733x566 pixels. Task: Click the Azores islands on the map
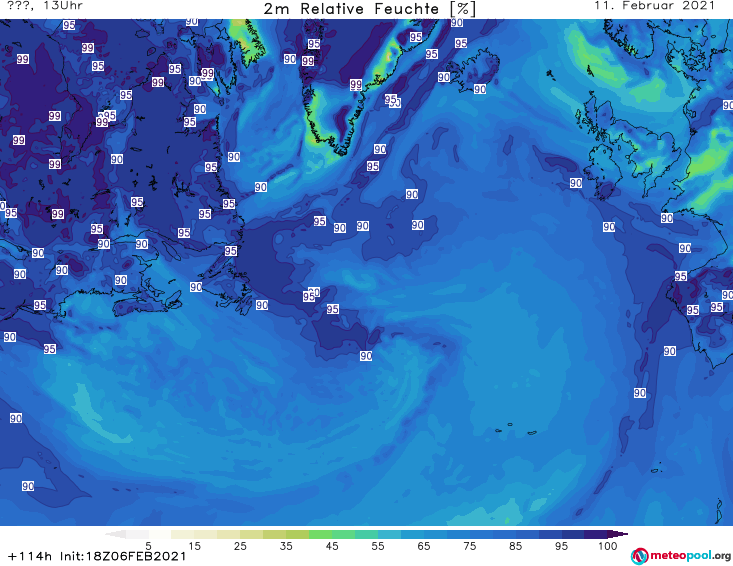517,429
